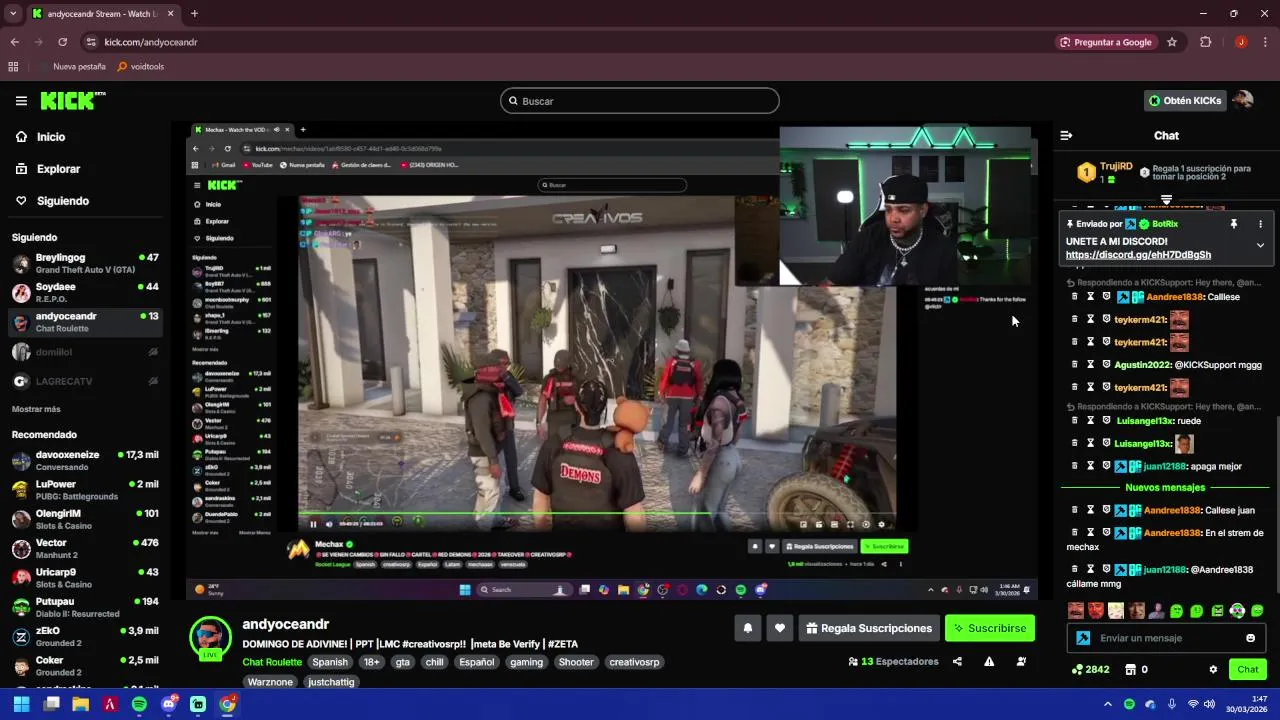Click the Chrome address bar URL
This screenshot has width=1280, height=720.
(x=151, y=42)
